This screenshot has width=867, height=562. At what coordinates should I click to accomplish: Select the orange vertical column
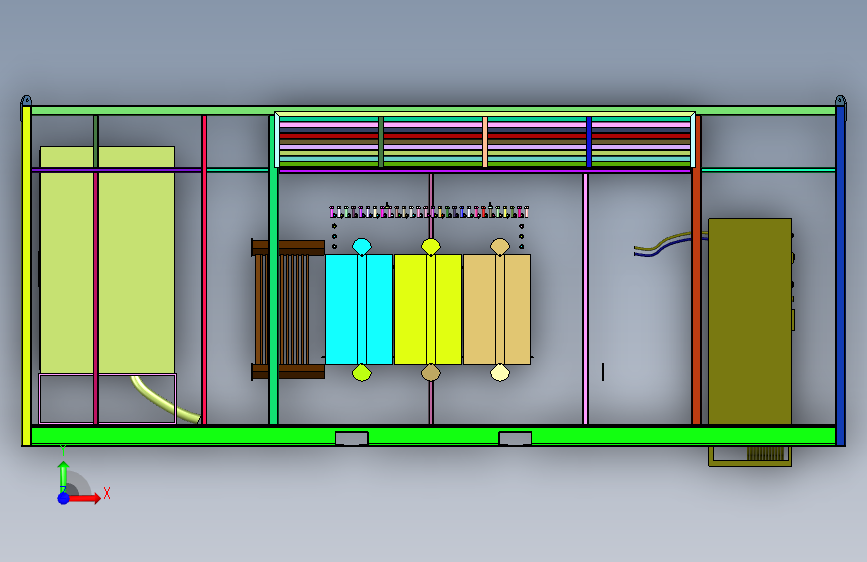point(697,270)
